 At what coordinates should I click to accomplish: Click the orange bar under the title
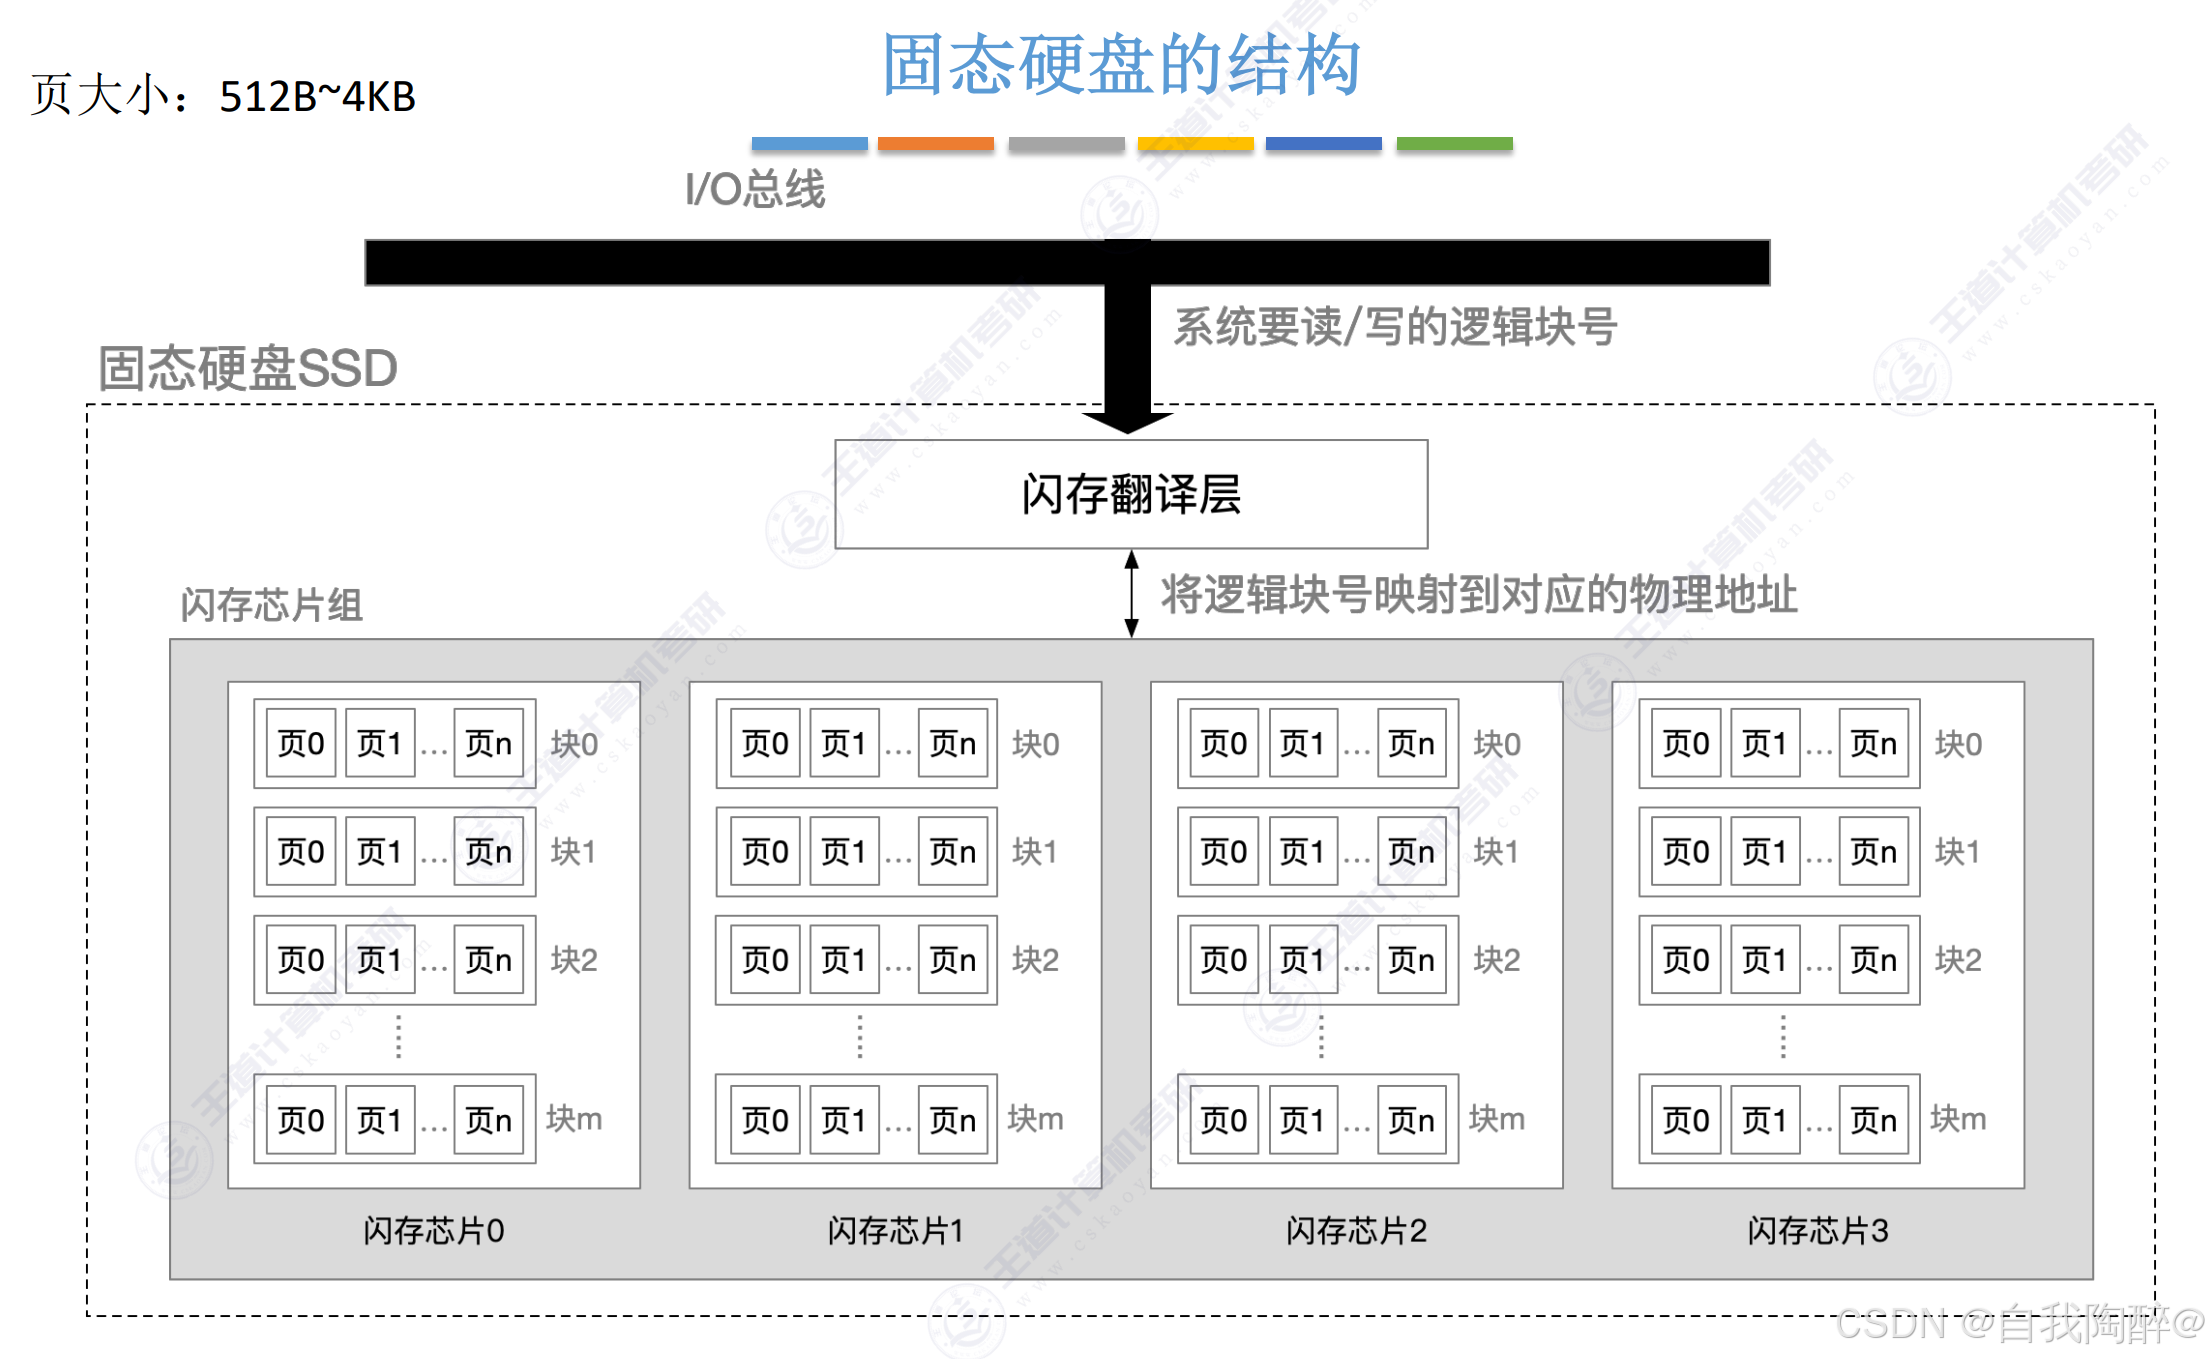934,144
